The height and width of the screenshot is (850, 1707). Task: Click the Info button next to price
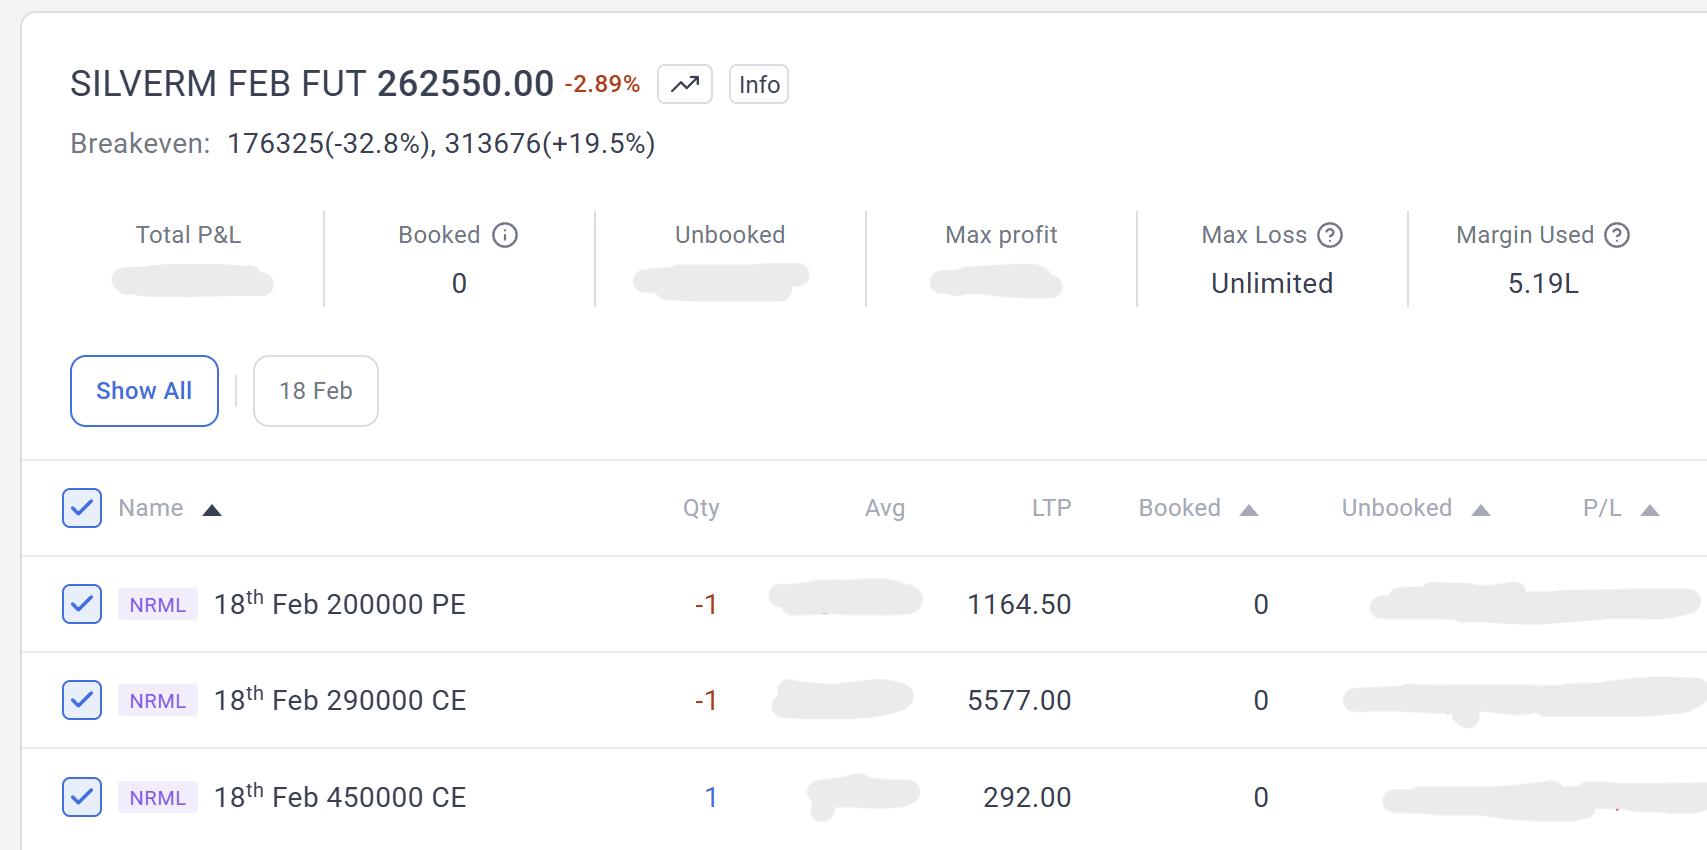click(758, 85)
